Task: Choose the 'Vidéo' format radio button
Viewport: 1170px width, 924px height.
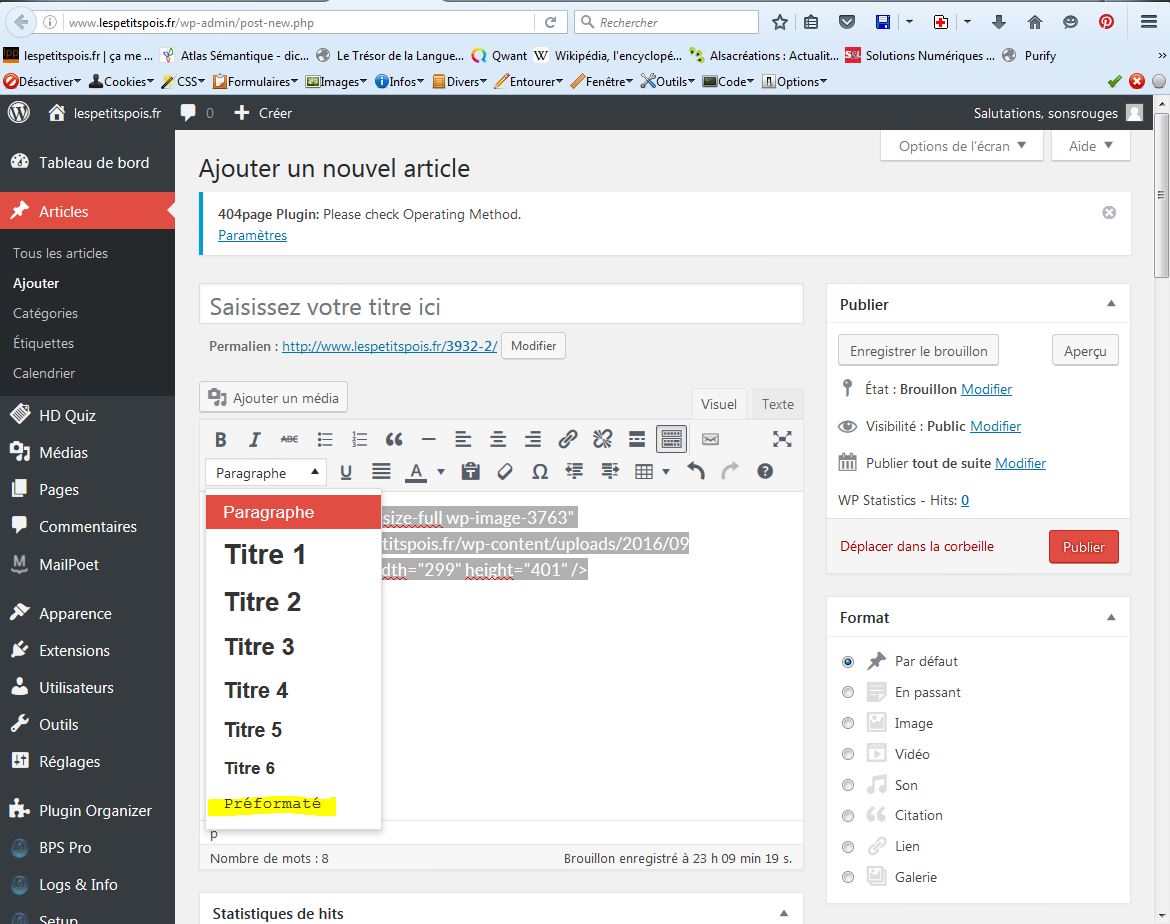Action: [x=848, y=754]
